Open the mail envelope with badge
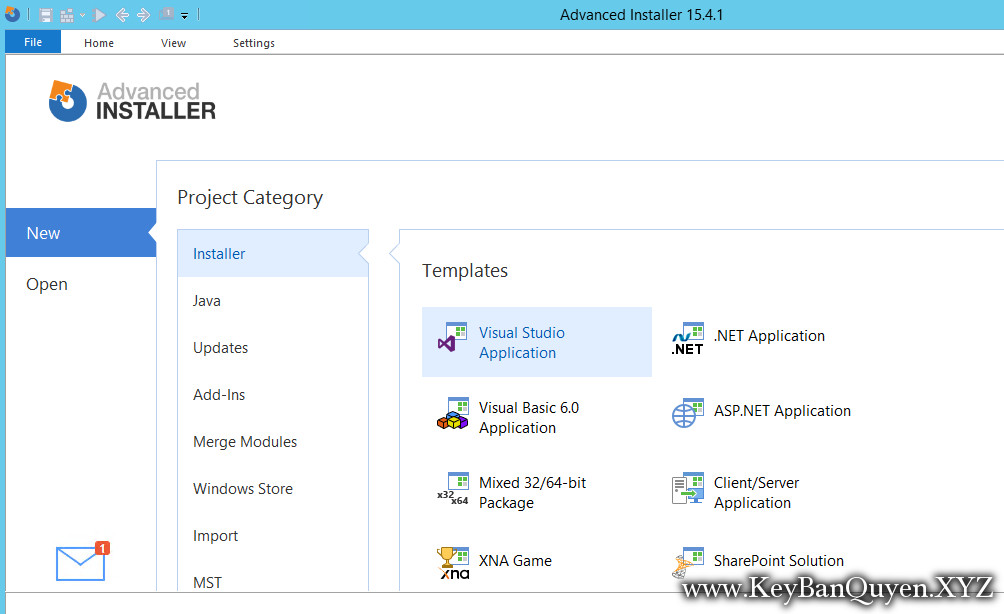This screenshot has width=1004, height=614. click(83, 561)
